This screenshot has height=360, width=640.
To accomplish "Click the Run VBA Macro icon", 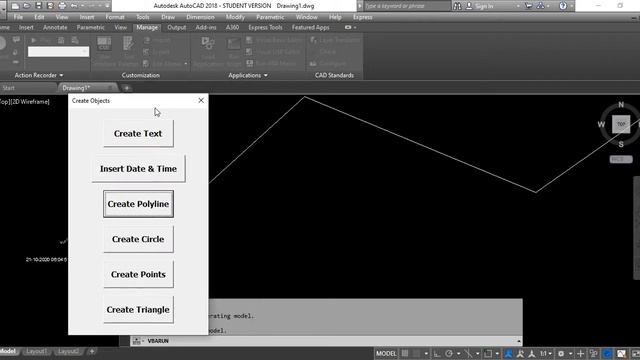I will tap(249, 63).
